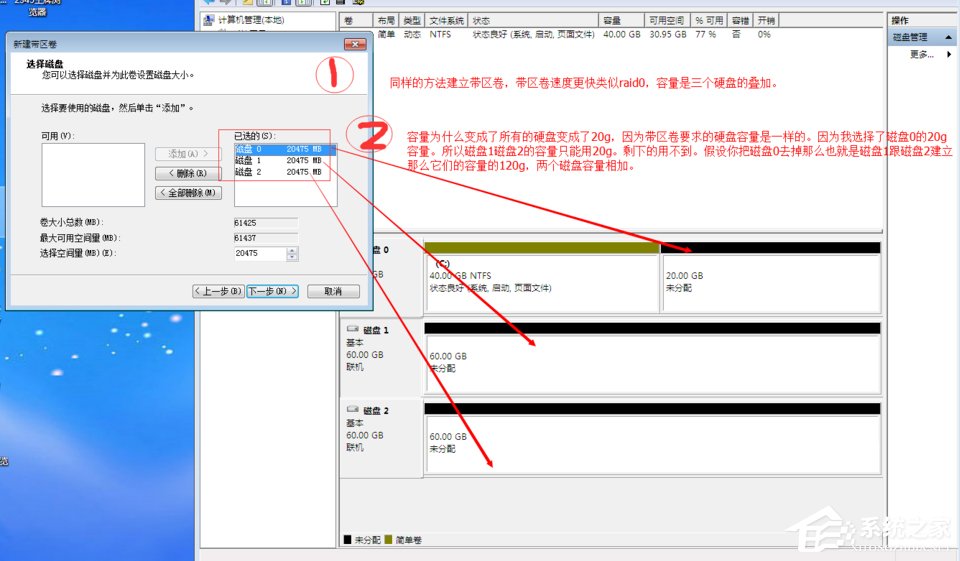The height and width of the screenshot is (561, 960).
Task: Click the 添加(A) button
Action: (x=188, y=154)
